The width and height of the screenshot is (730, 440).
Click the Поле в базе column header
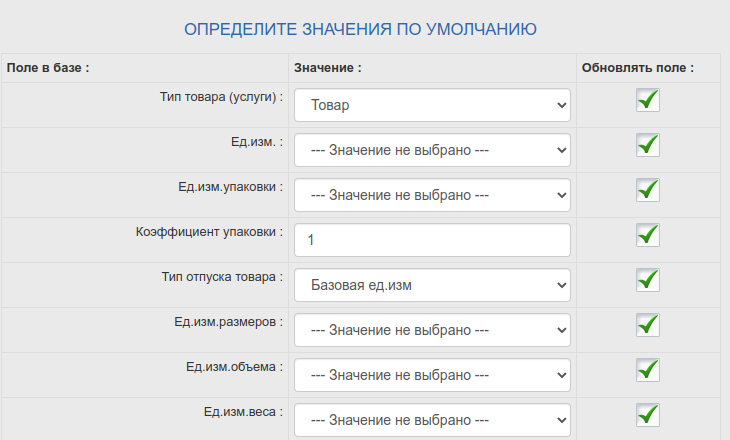point(49,68)
